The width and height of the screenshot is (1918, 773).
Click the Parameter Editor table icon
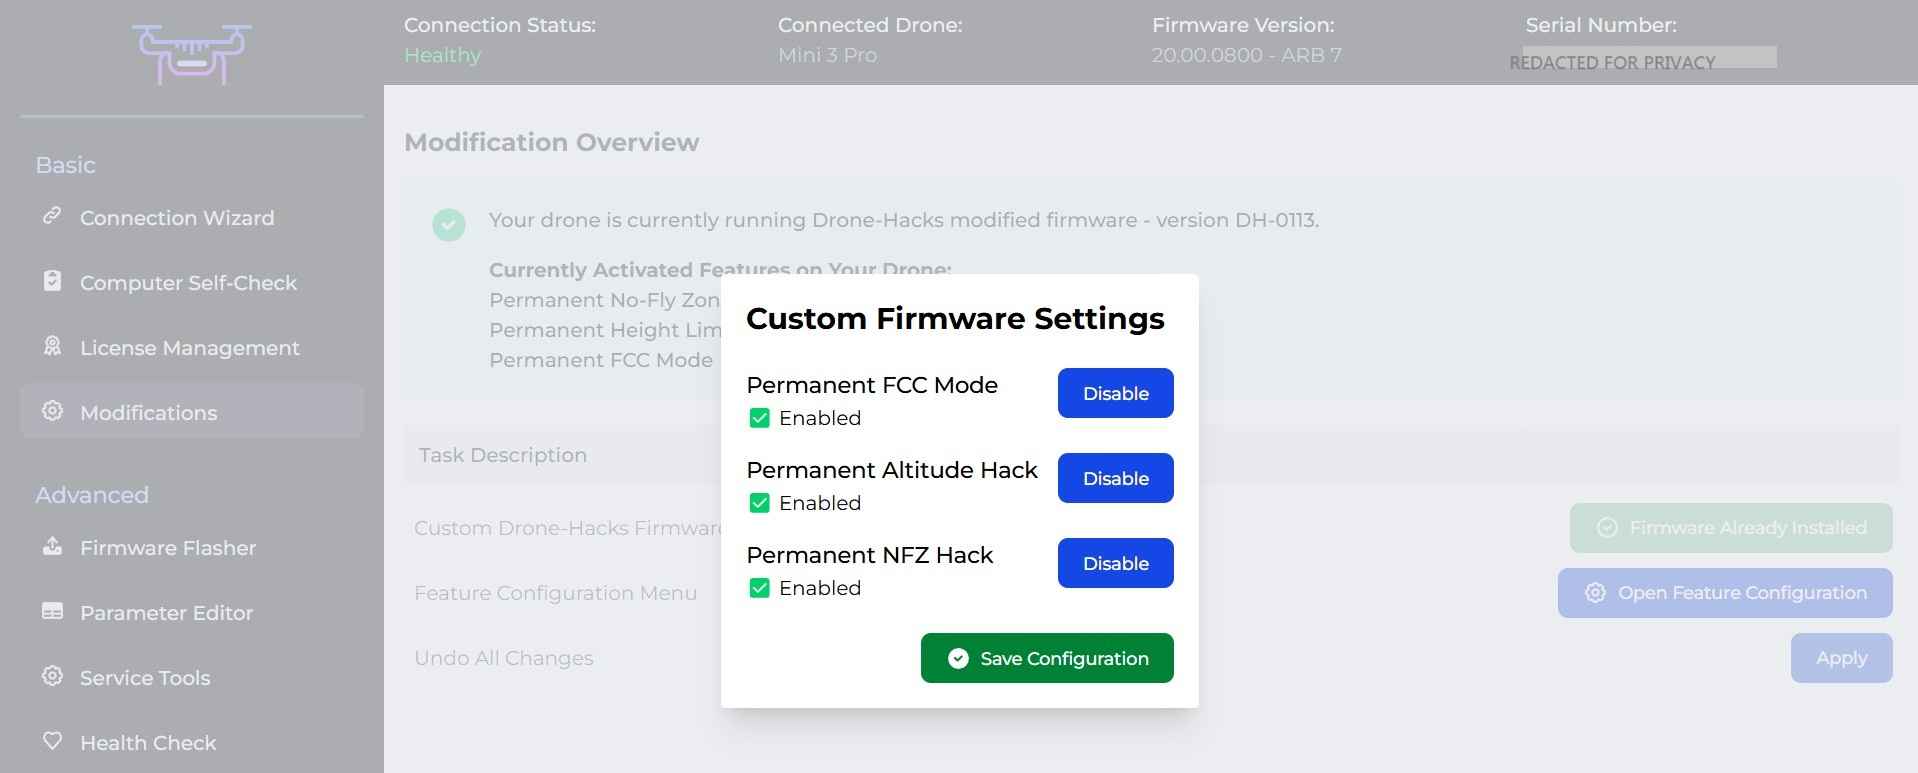point(52,611)
